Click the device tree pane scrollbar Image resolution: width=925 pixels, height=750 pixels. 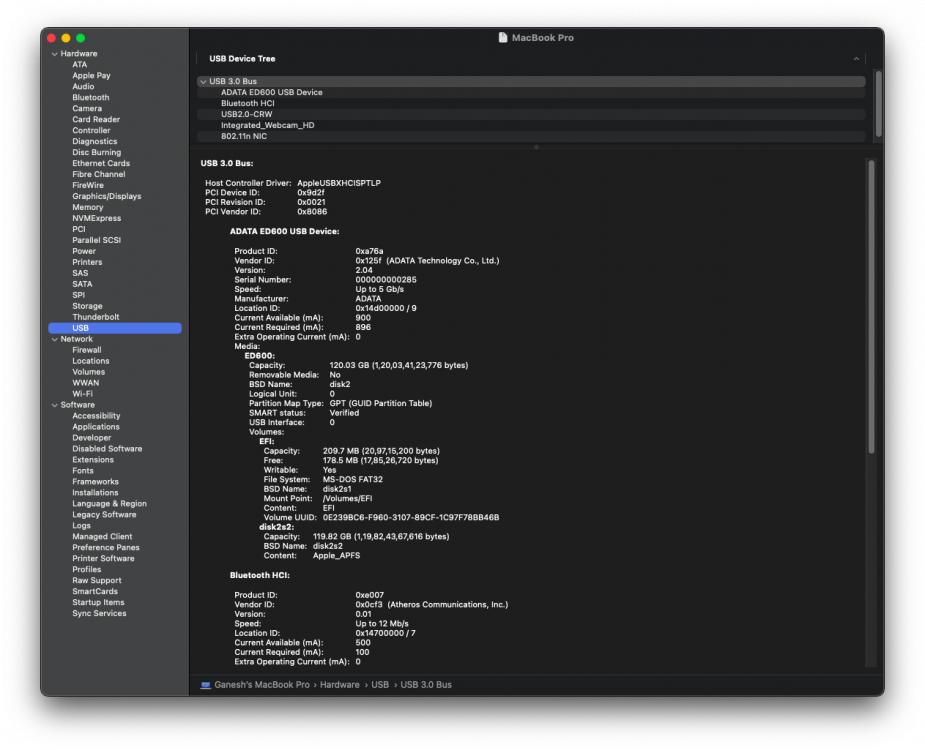(878, 104)
